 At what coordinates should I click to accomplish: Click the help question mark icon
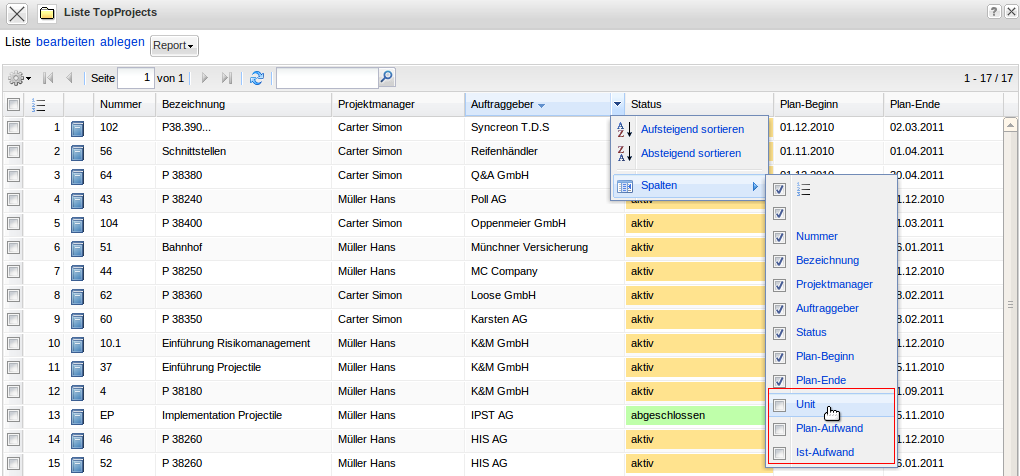pyautogui.click(x=994, y=12)
